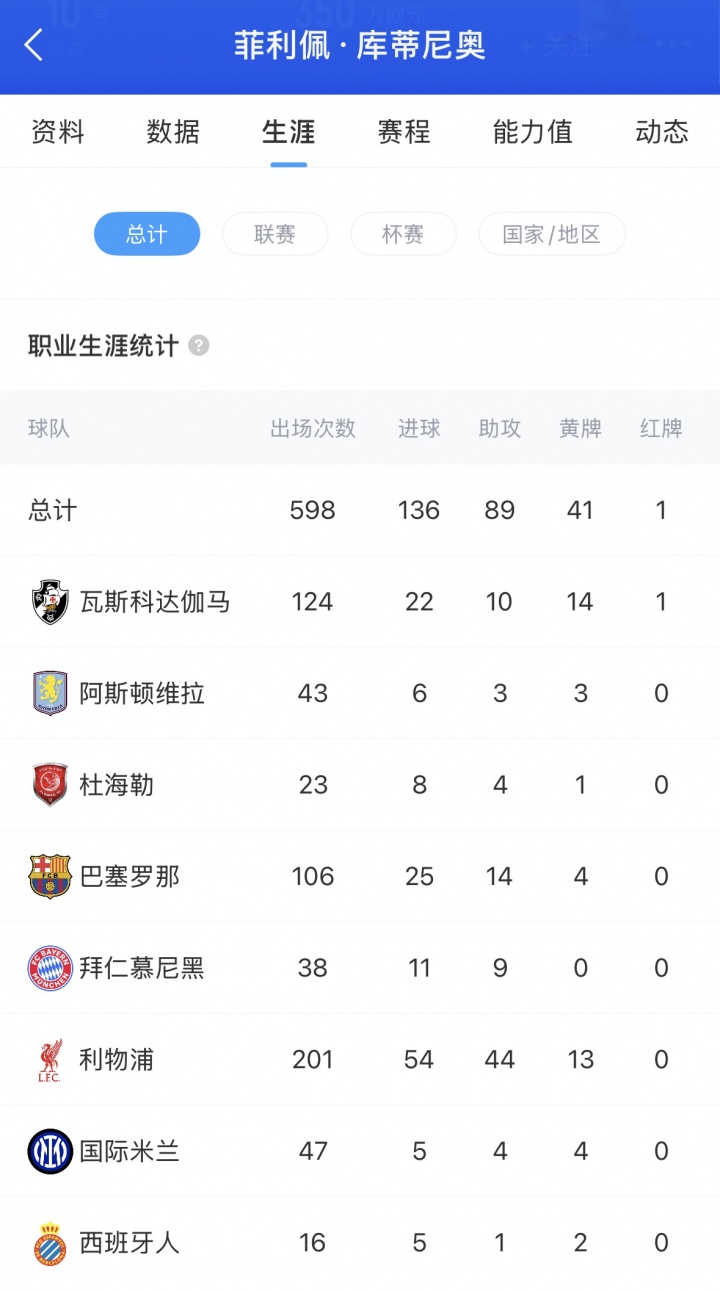Tap the Al-Duhail club crest
The height and width of the screenshot is (1291, 720).
point(50,785)
